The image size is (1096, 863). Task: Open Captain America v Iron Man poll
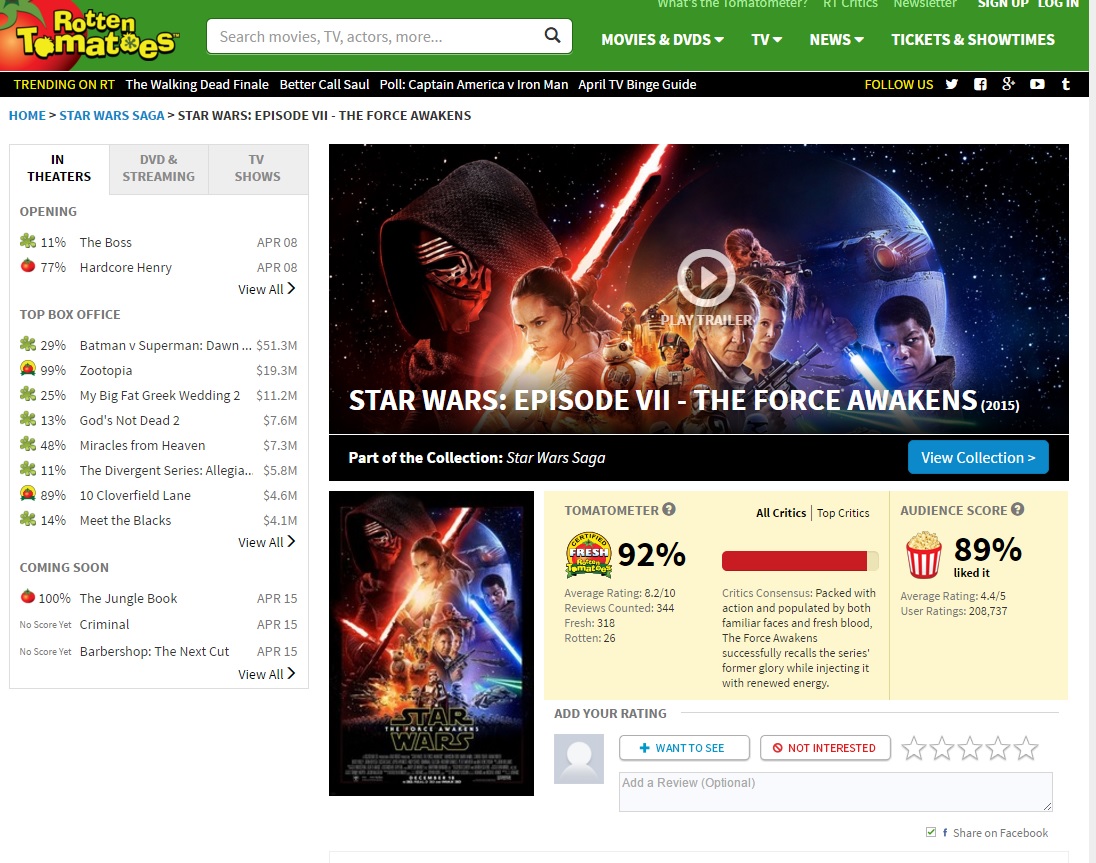pyautogui.click(x=474, y=85)
